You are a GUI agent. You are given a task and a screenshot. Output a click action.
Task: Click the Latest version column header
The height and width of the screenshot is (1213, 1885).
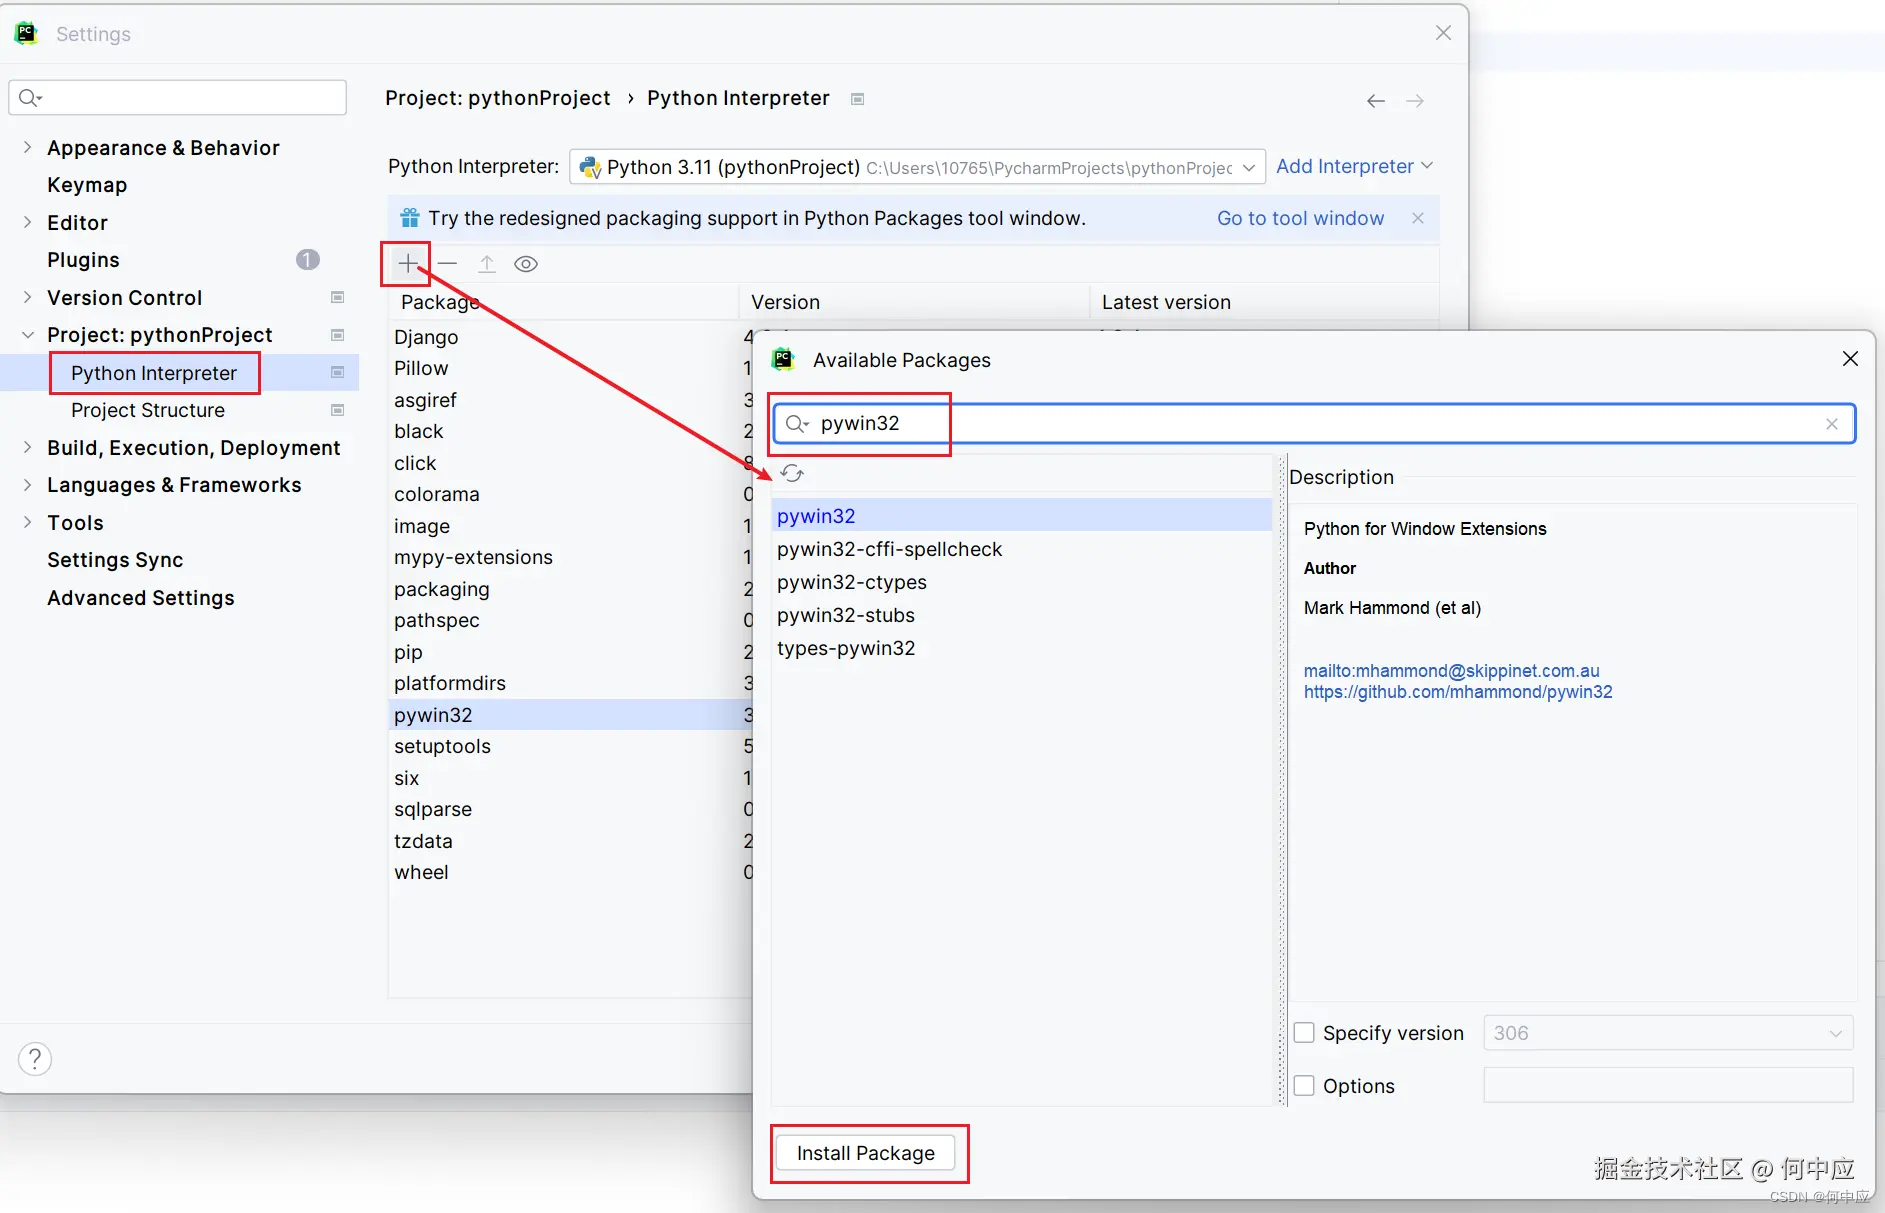tap(1265, 302)
